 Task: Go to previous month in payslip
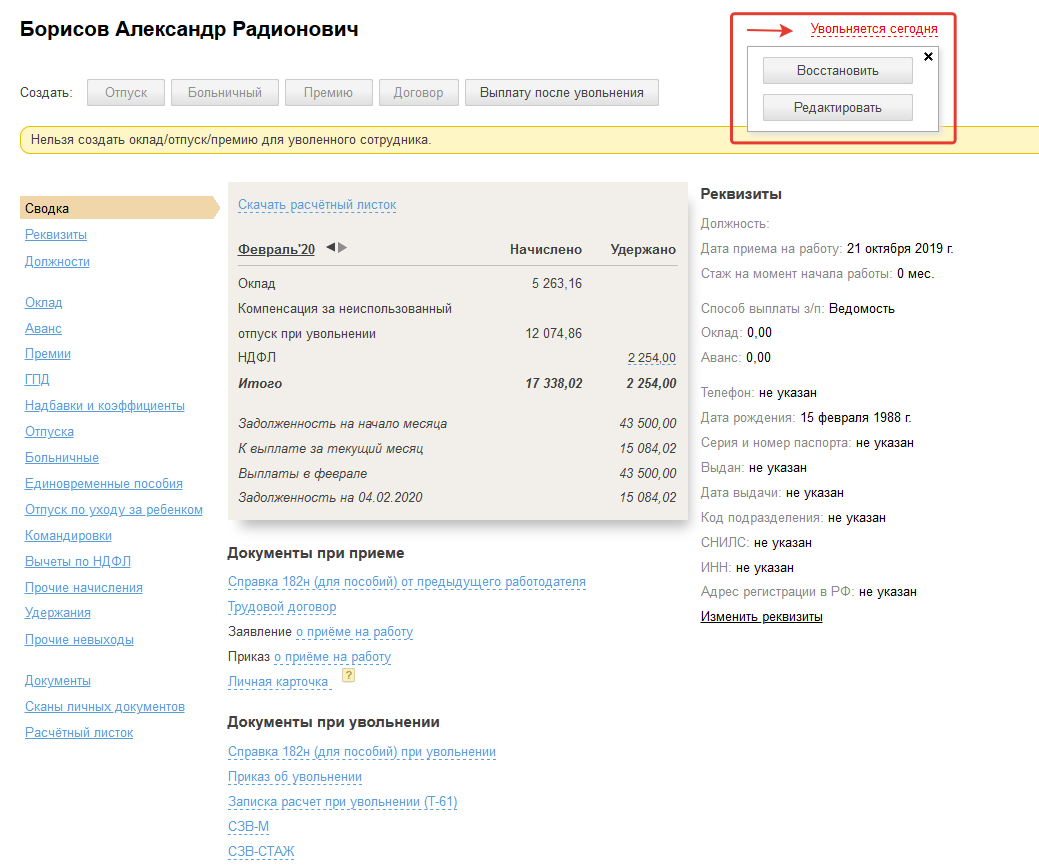(331, 248)
